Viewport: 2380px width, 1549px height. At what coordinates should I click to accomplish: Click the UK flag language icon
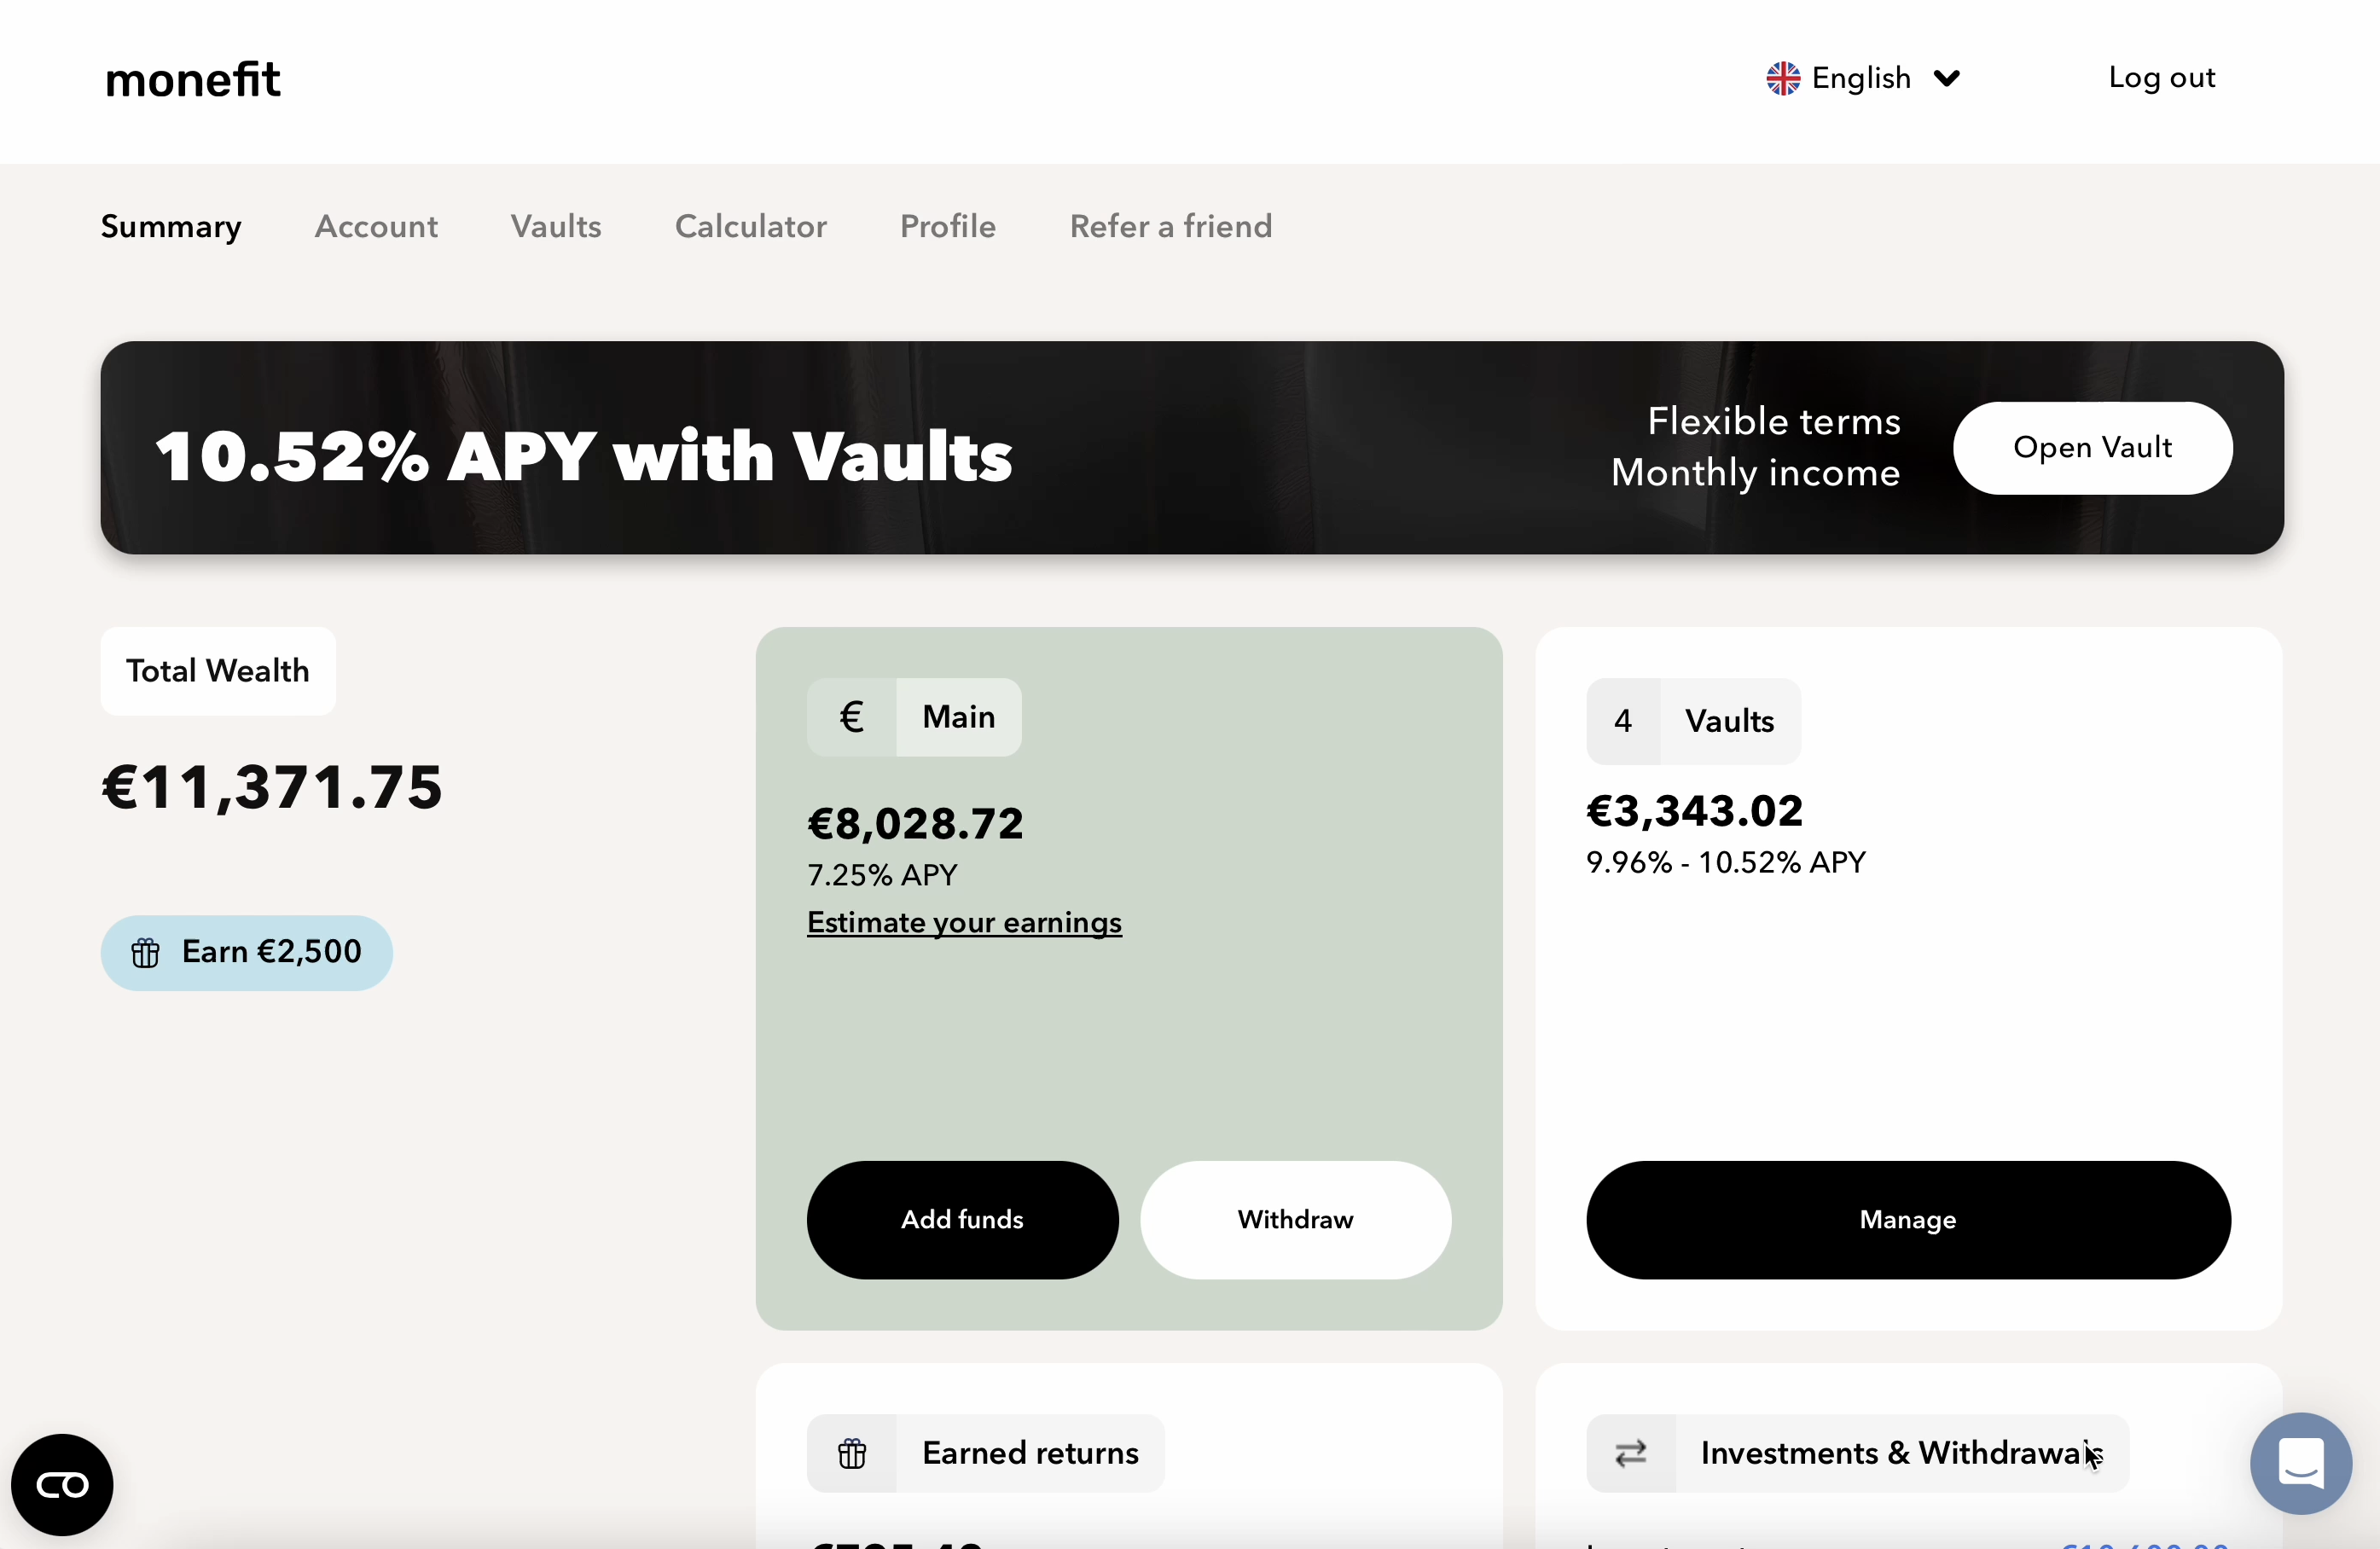tap(1782, 78)
